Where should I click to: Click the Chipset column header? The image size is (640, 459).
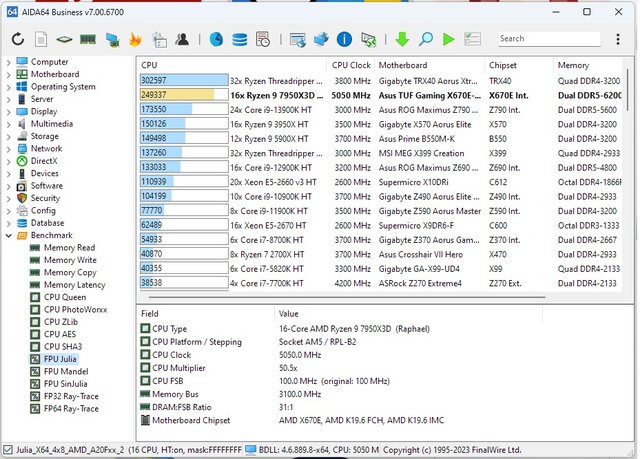point(503,65)
